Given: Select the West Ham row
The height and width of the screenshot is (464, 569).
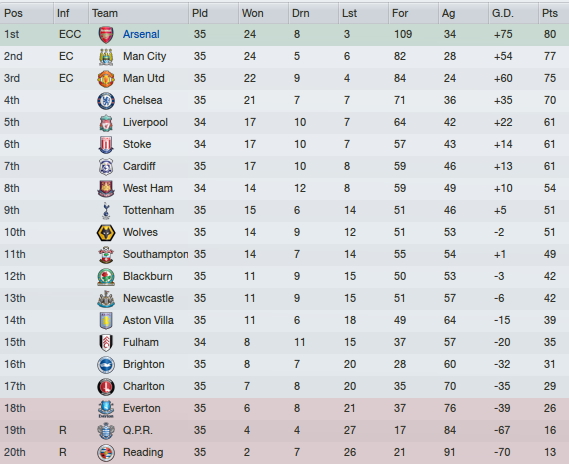Looking at the screenshot, I should (284, 189).
